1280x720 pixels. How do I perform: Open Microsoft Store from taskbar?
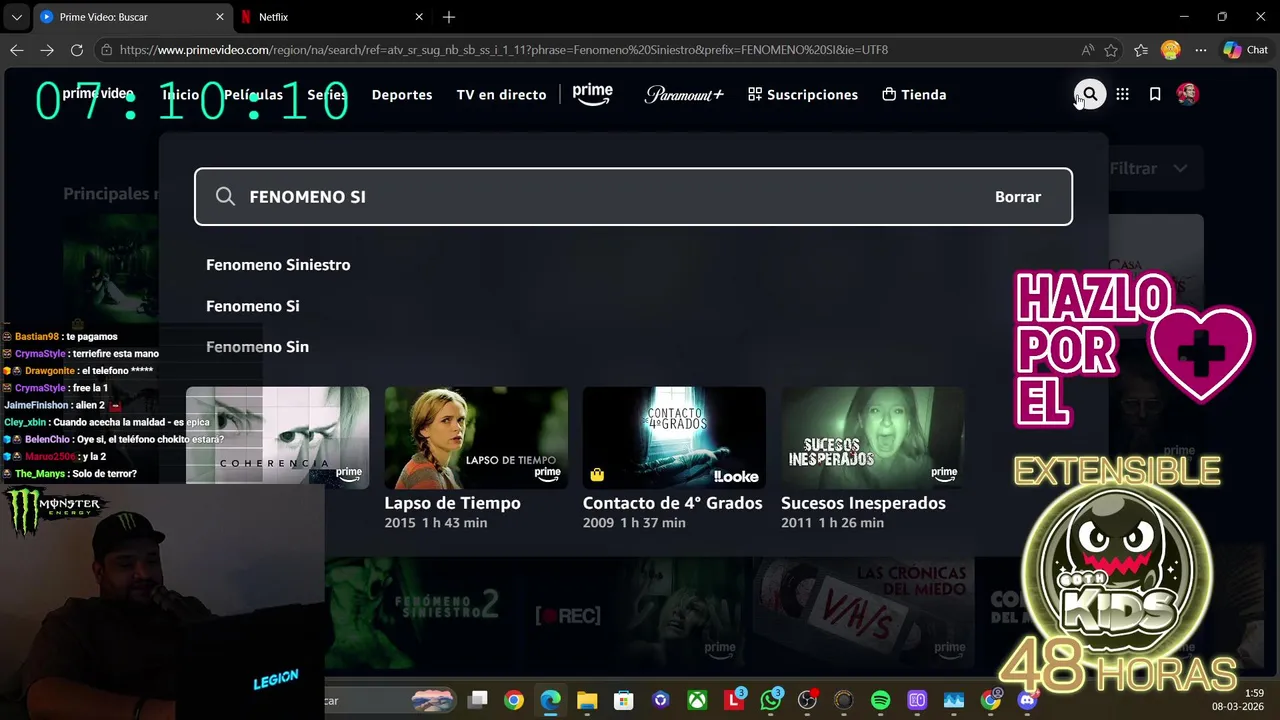tap(624, 700)
